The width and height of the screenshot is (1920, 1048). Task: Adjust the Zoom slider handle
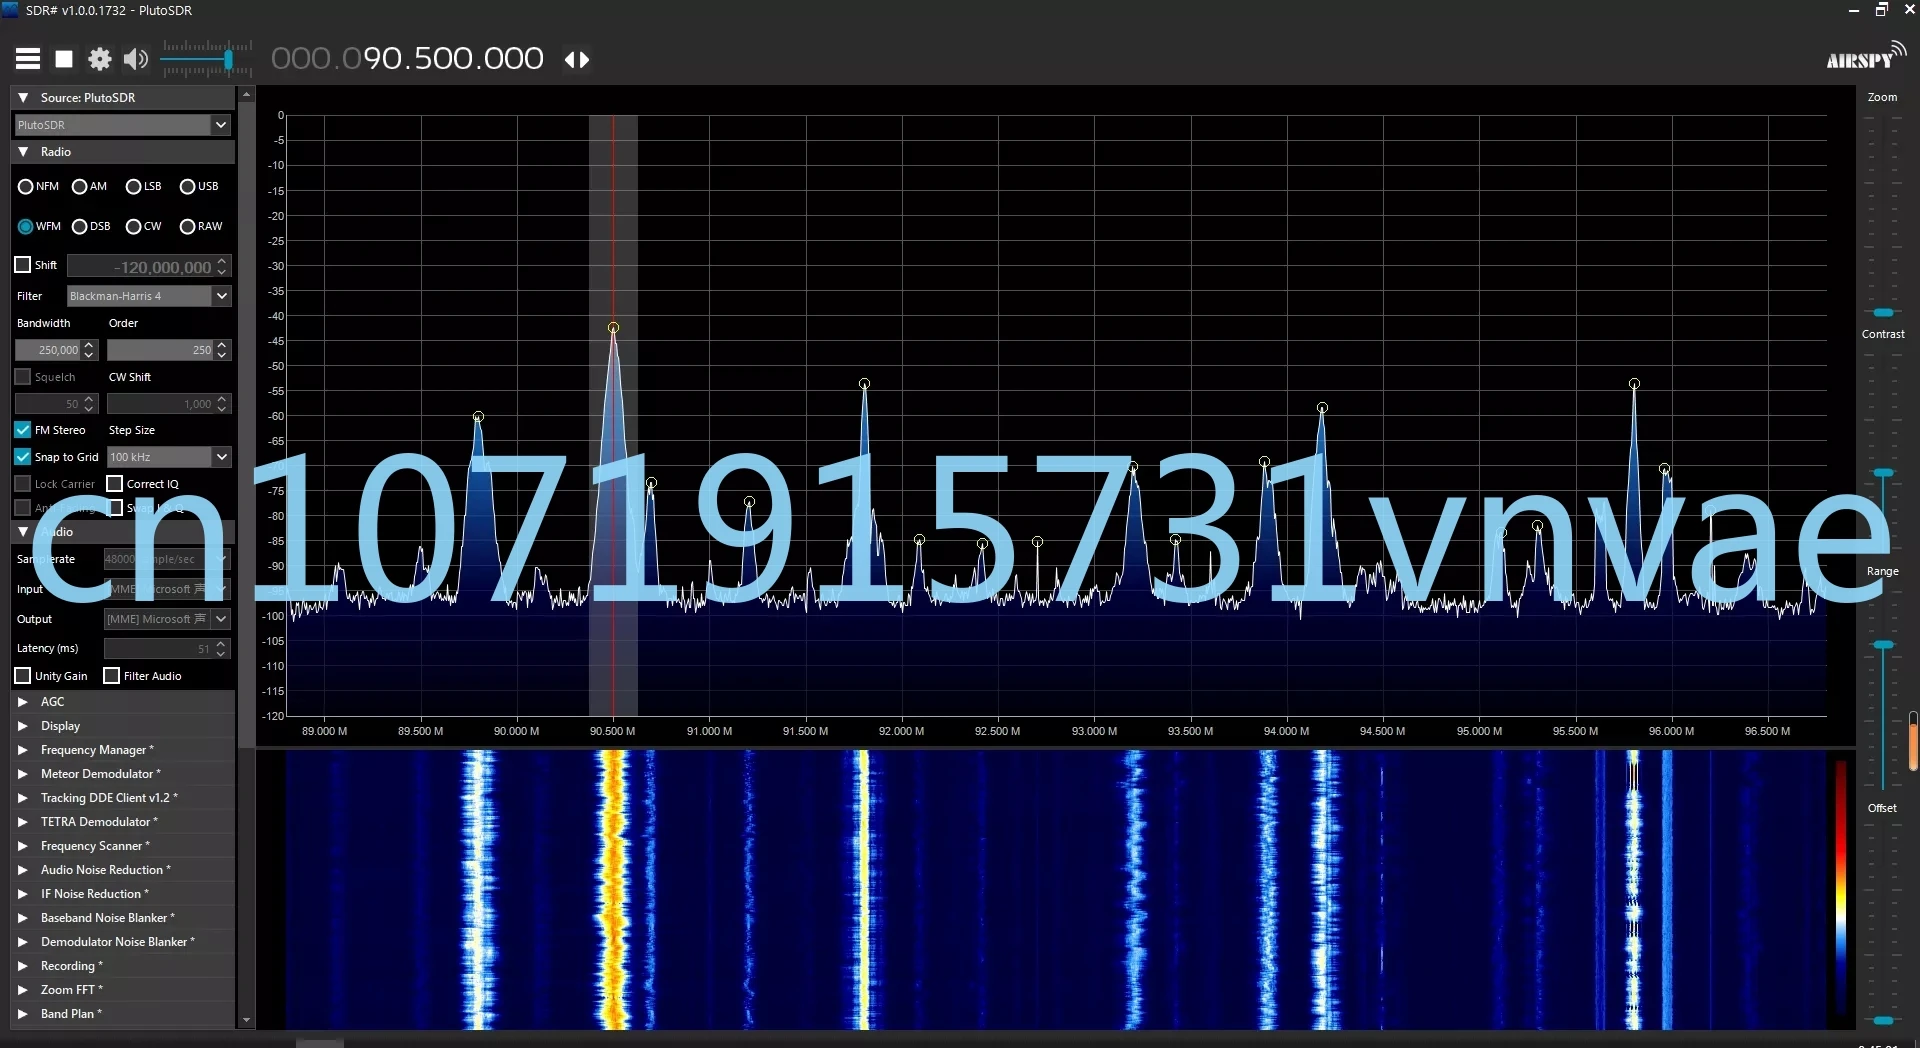coord(1883,313)
